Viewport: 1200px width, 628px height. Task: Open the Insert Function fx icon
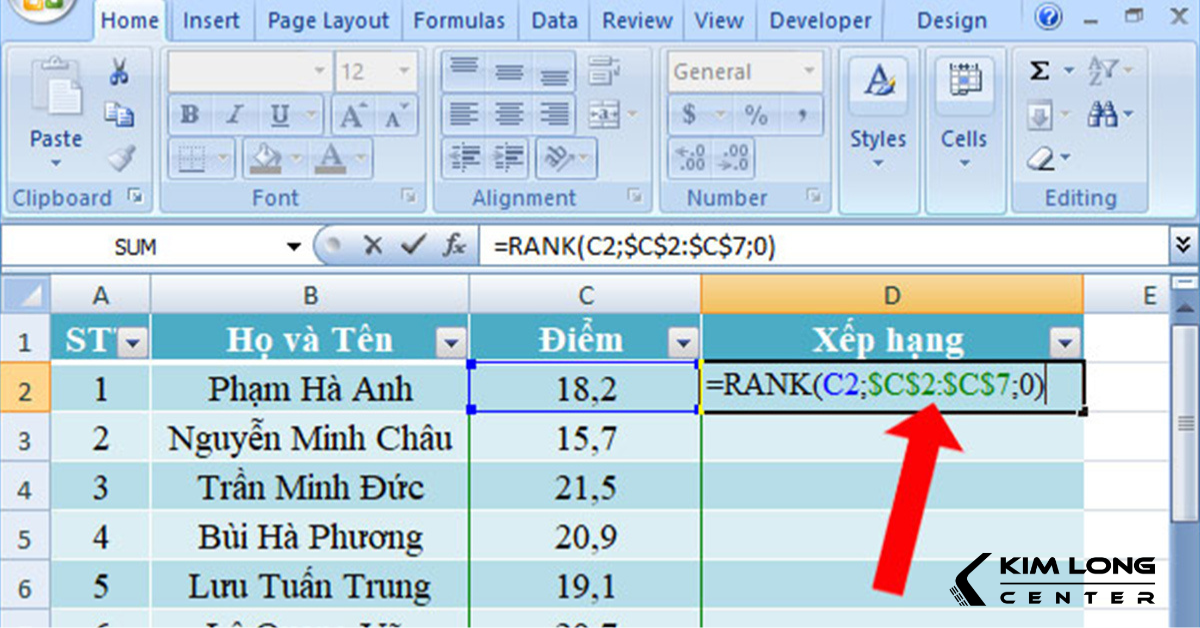coord(456,245)
